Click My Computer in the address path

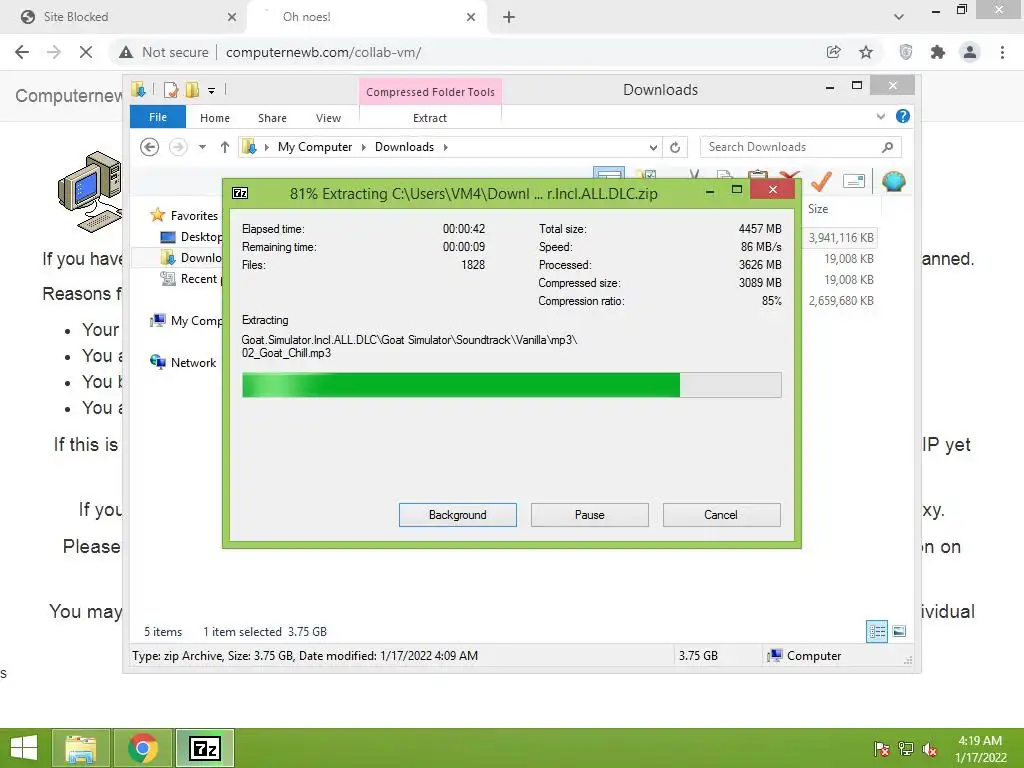point(315,147)
